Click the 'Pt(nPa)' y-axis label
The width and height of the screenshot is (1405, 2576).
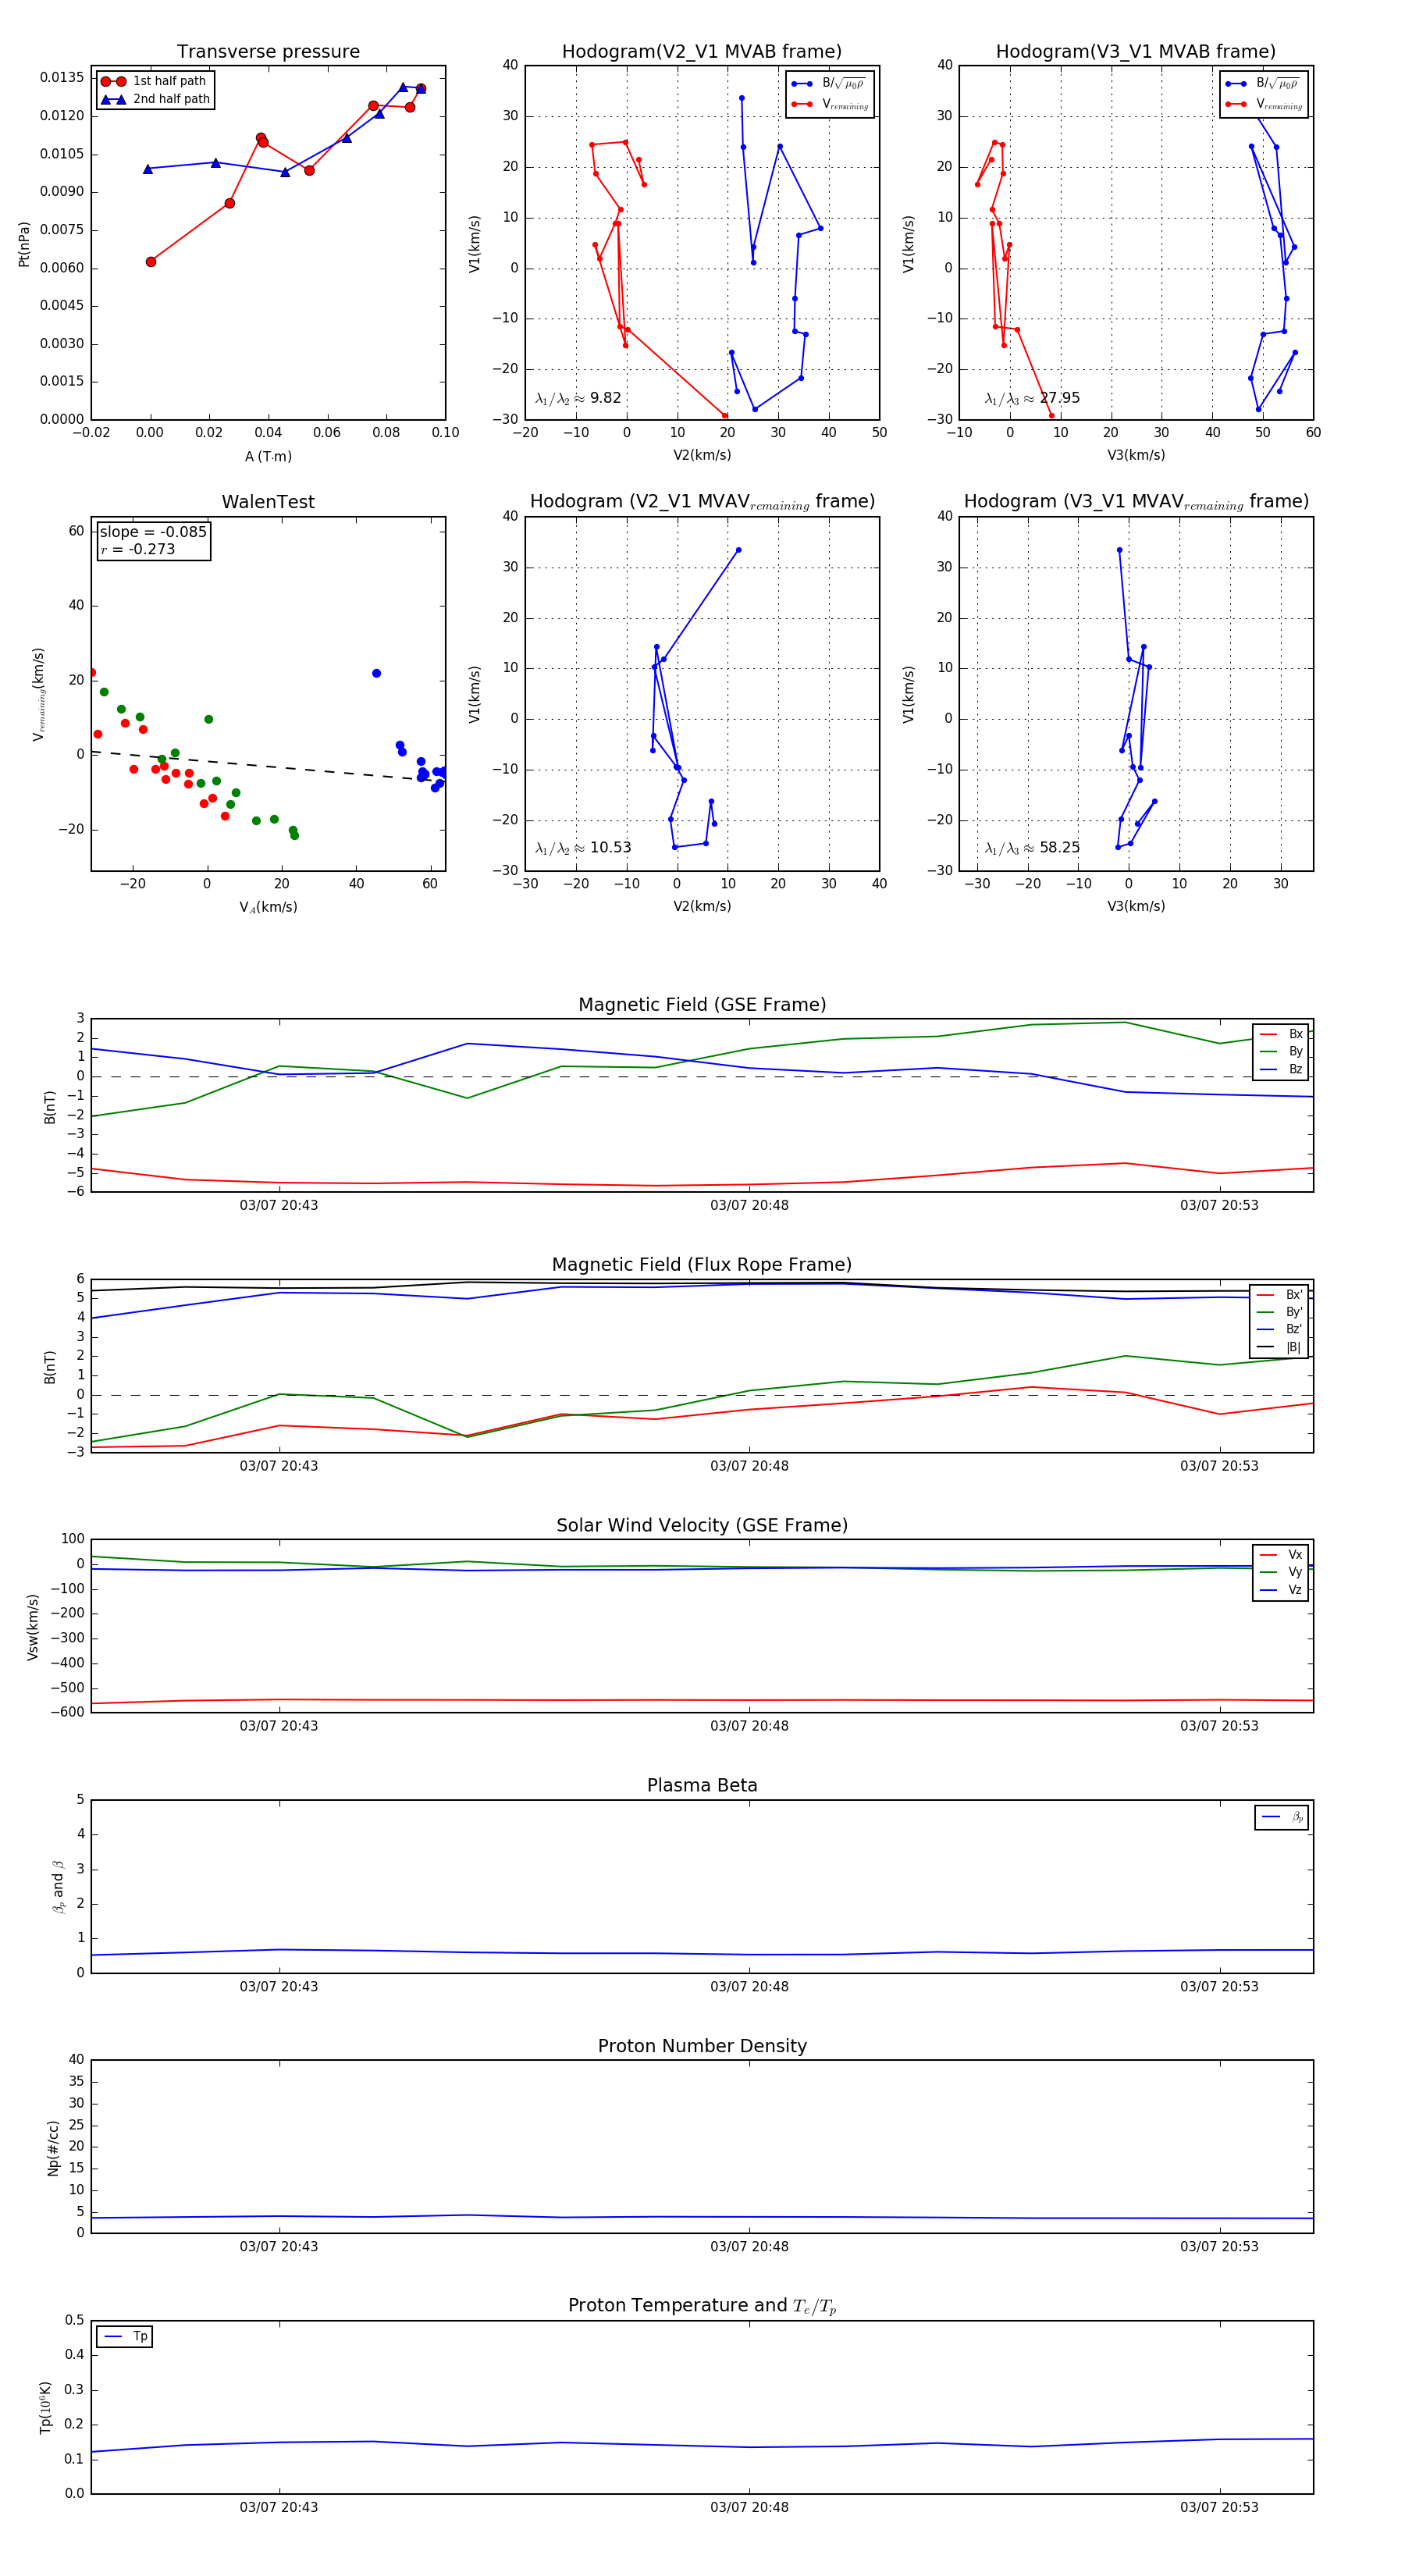point(24,244)
